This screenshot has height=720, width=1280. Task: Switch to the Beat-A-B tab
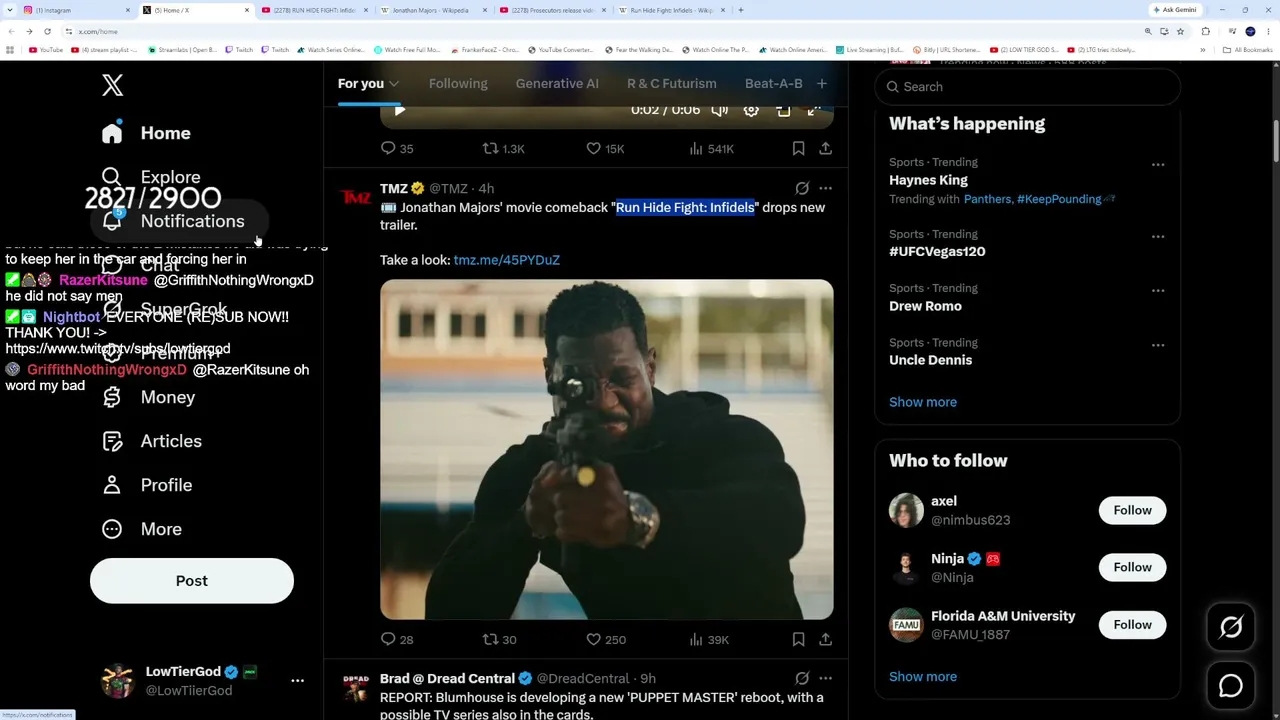point(774,83)
